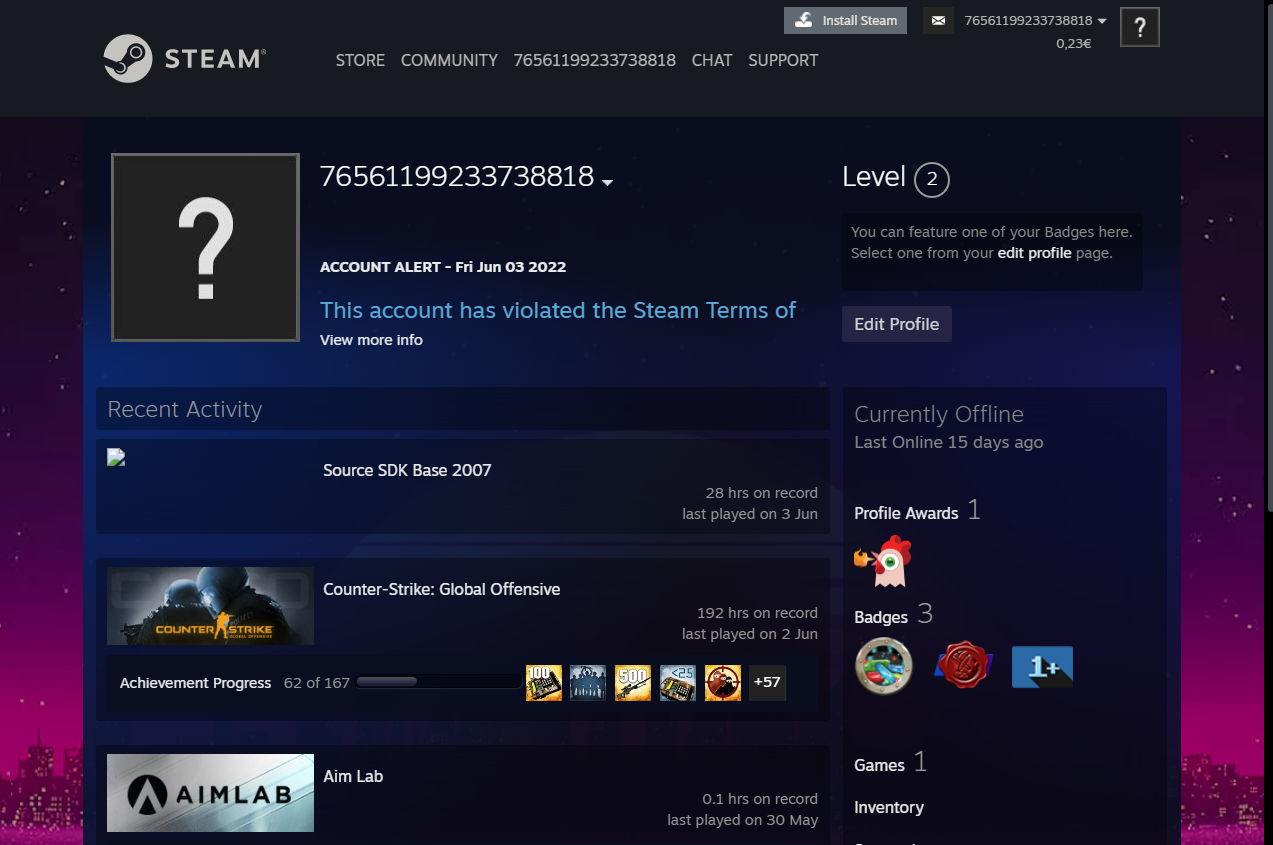The width and height of the screenshot is (1273, 845).
Task: Show the +57 more achievements
Action: click(x=767, y=683)
